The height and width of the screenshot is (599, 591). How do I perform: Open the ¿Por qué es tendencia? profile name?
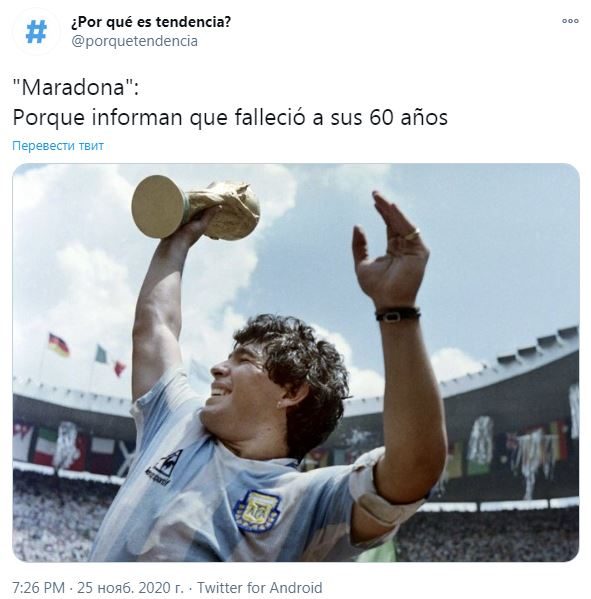pos(151,22)
